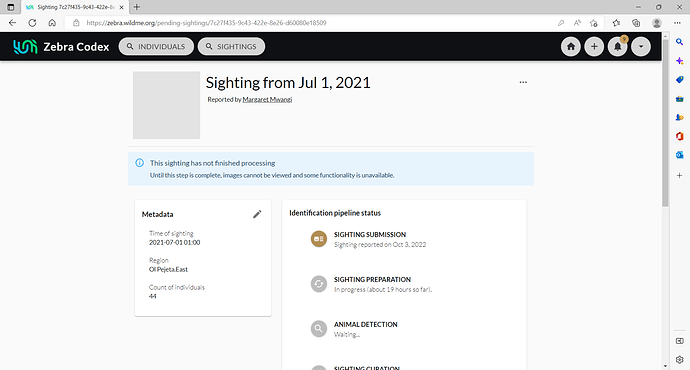This screenshot has width=690, height=370.
Task: Click the Animal Detection magnifier icon
Action: click(x=319, y=329)
